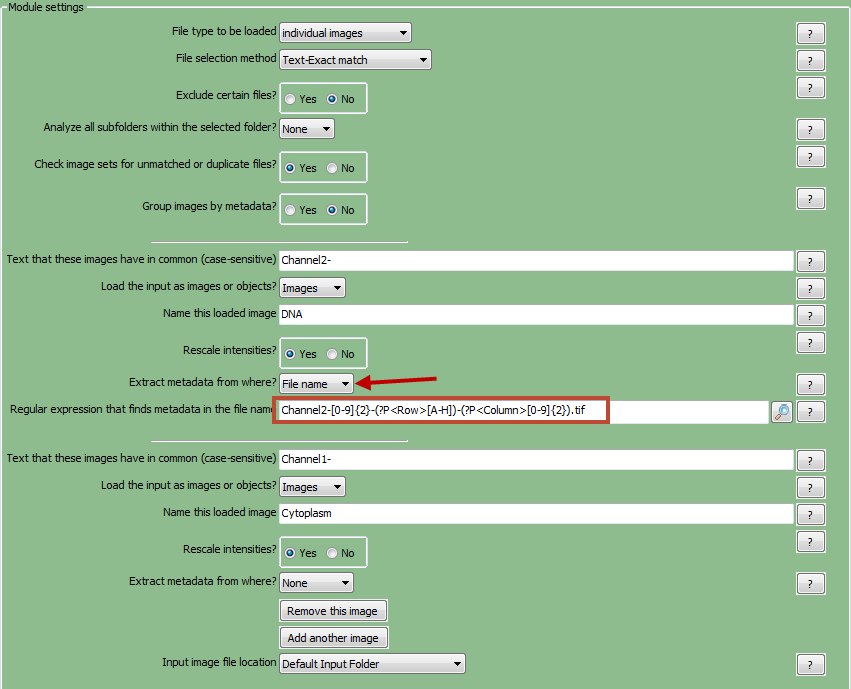This screenshot has height=689, width=851.
Task: Click the magnifier icon beside the regular expression field
Action: pyautogui.click(x=781, y=412)
